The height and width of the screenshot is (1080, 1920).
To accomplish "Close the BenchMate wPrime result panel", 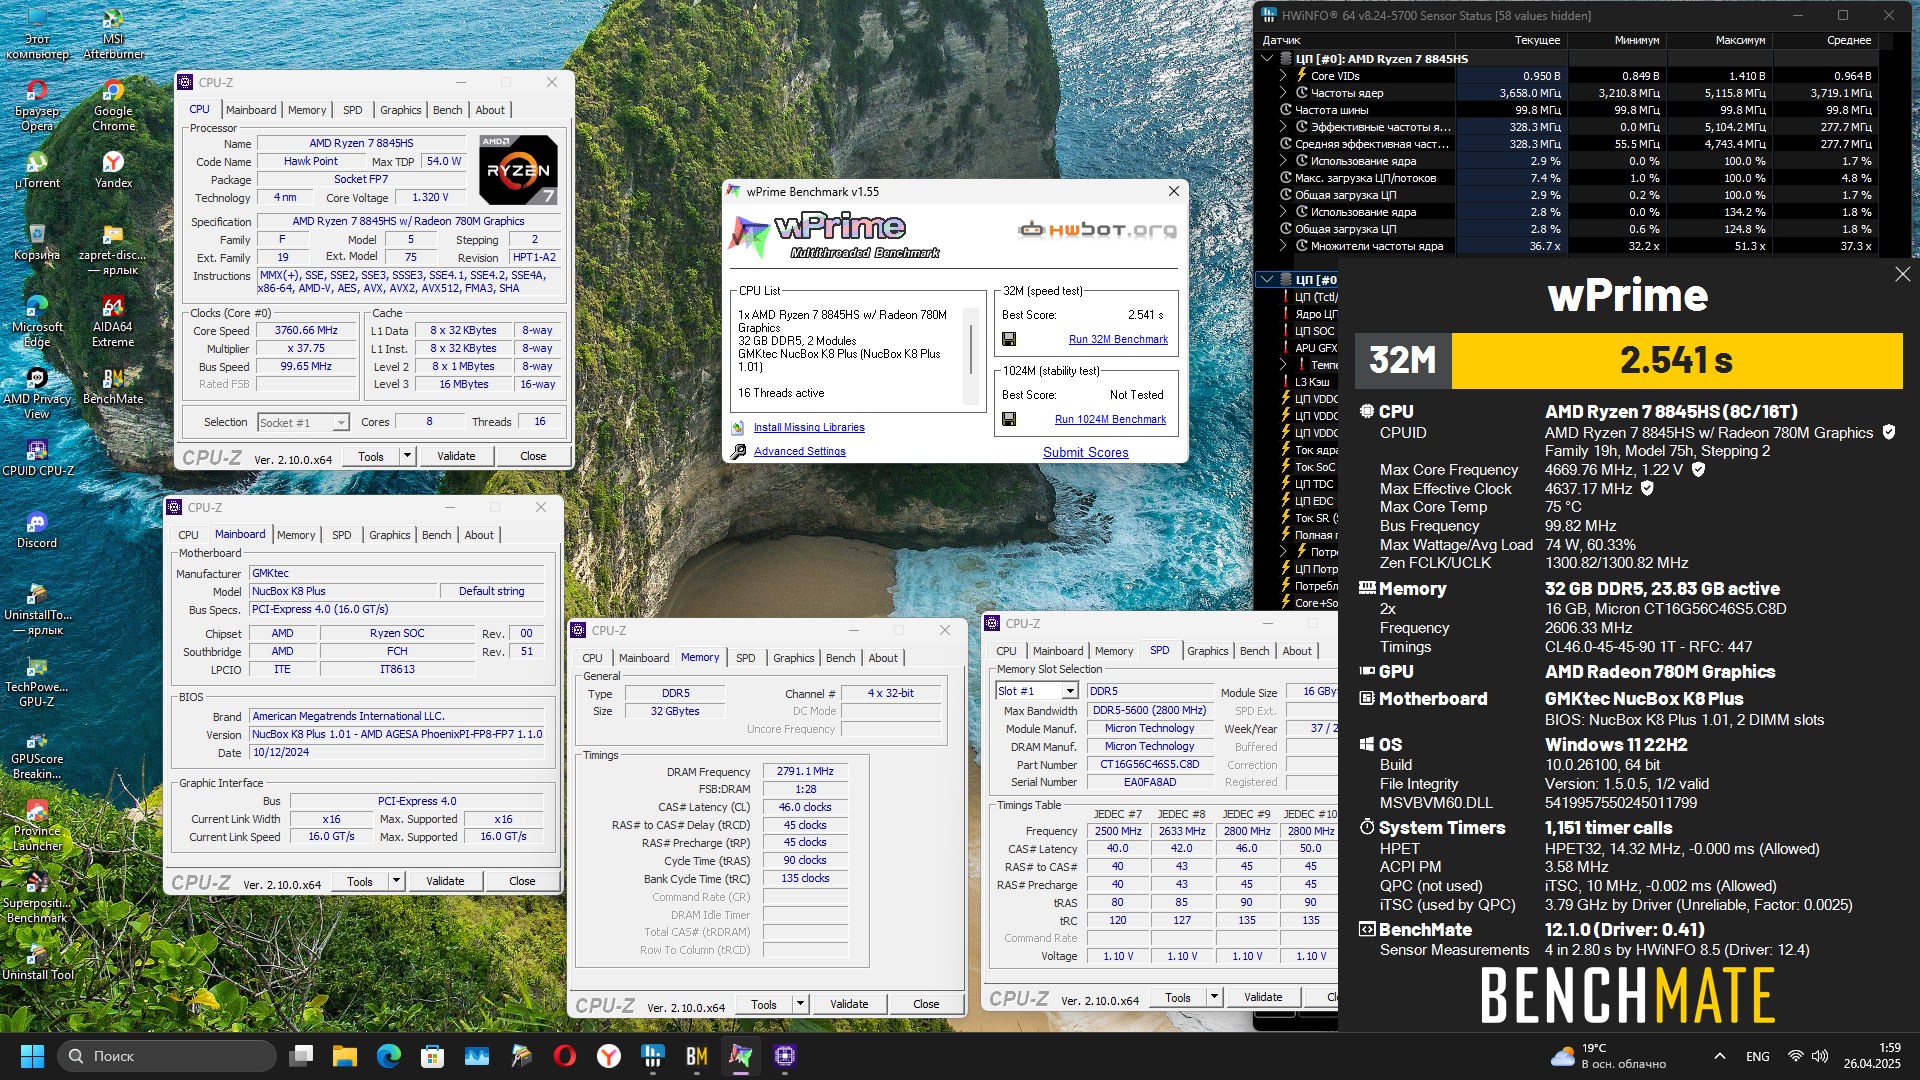I will tap(1902, 274).
